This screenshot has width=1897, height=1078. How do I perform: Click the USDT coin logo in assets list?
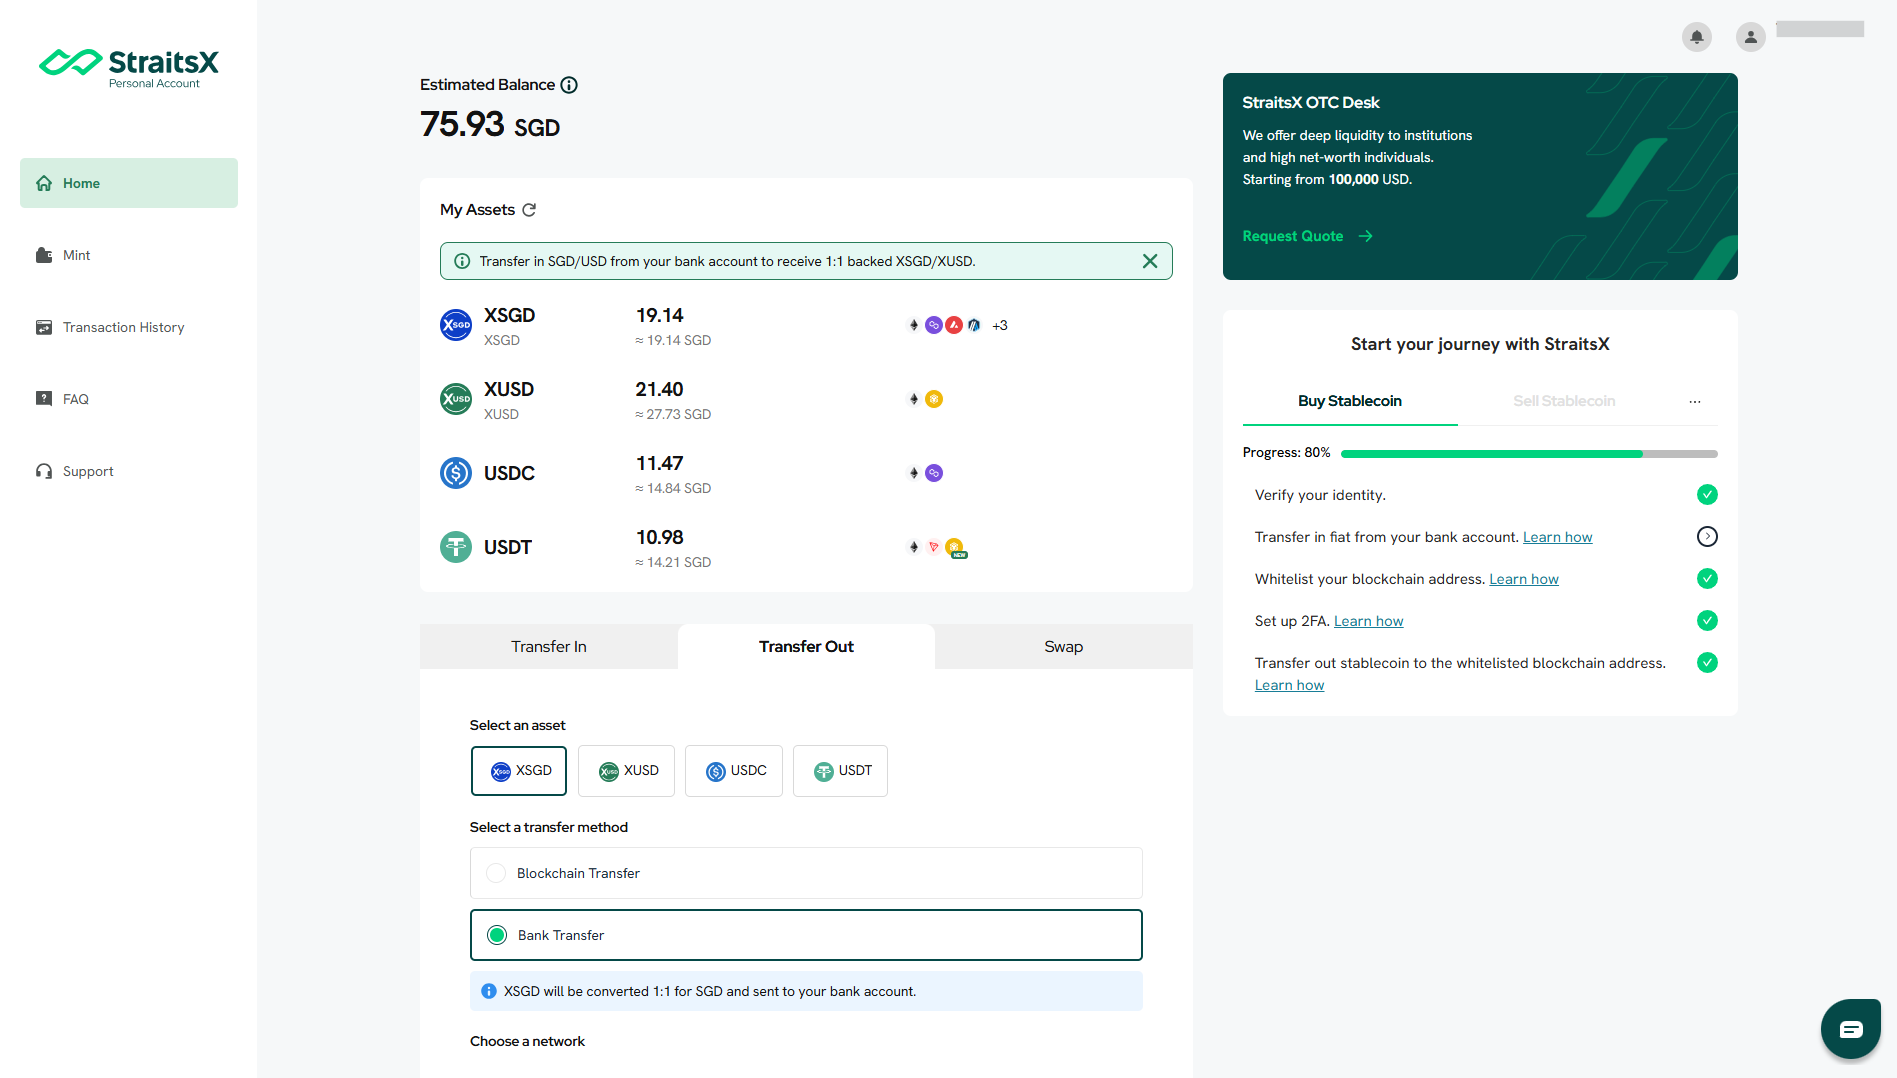[456, 547]
